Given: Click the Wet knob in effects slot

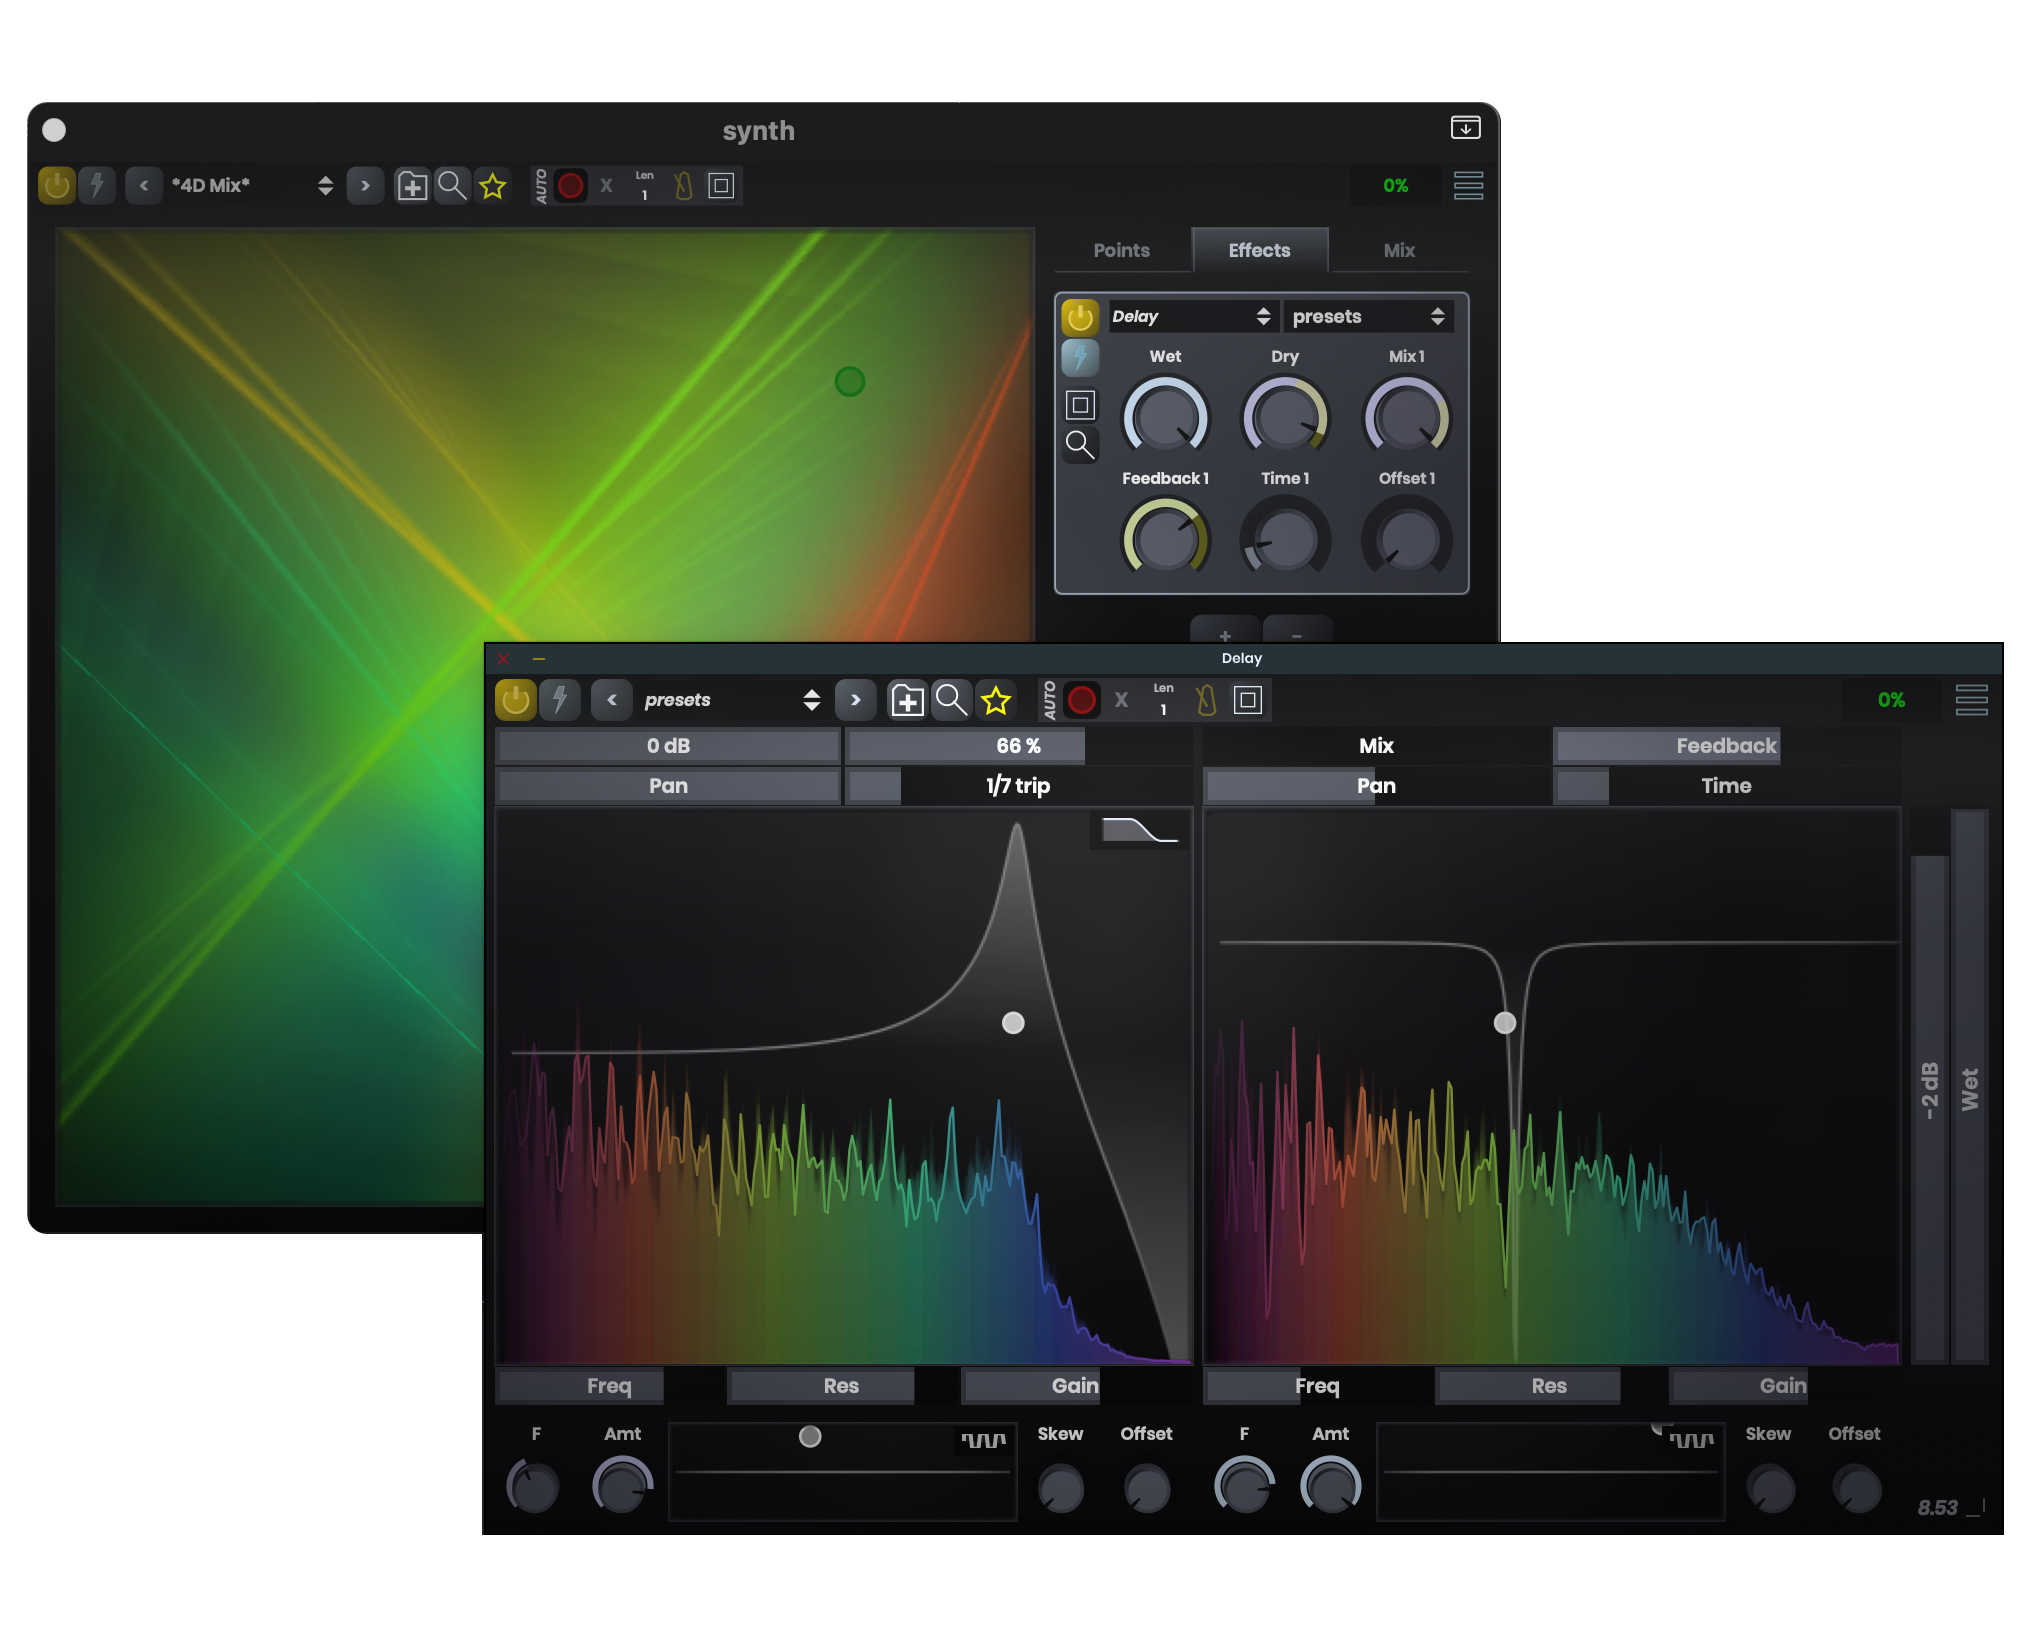Looking at the screenshot, I should point(1166,418).
